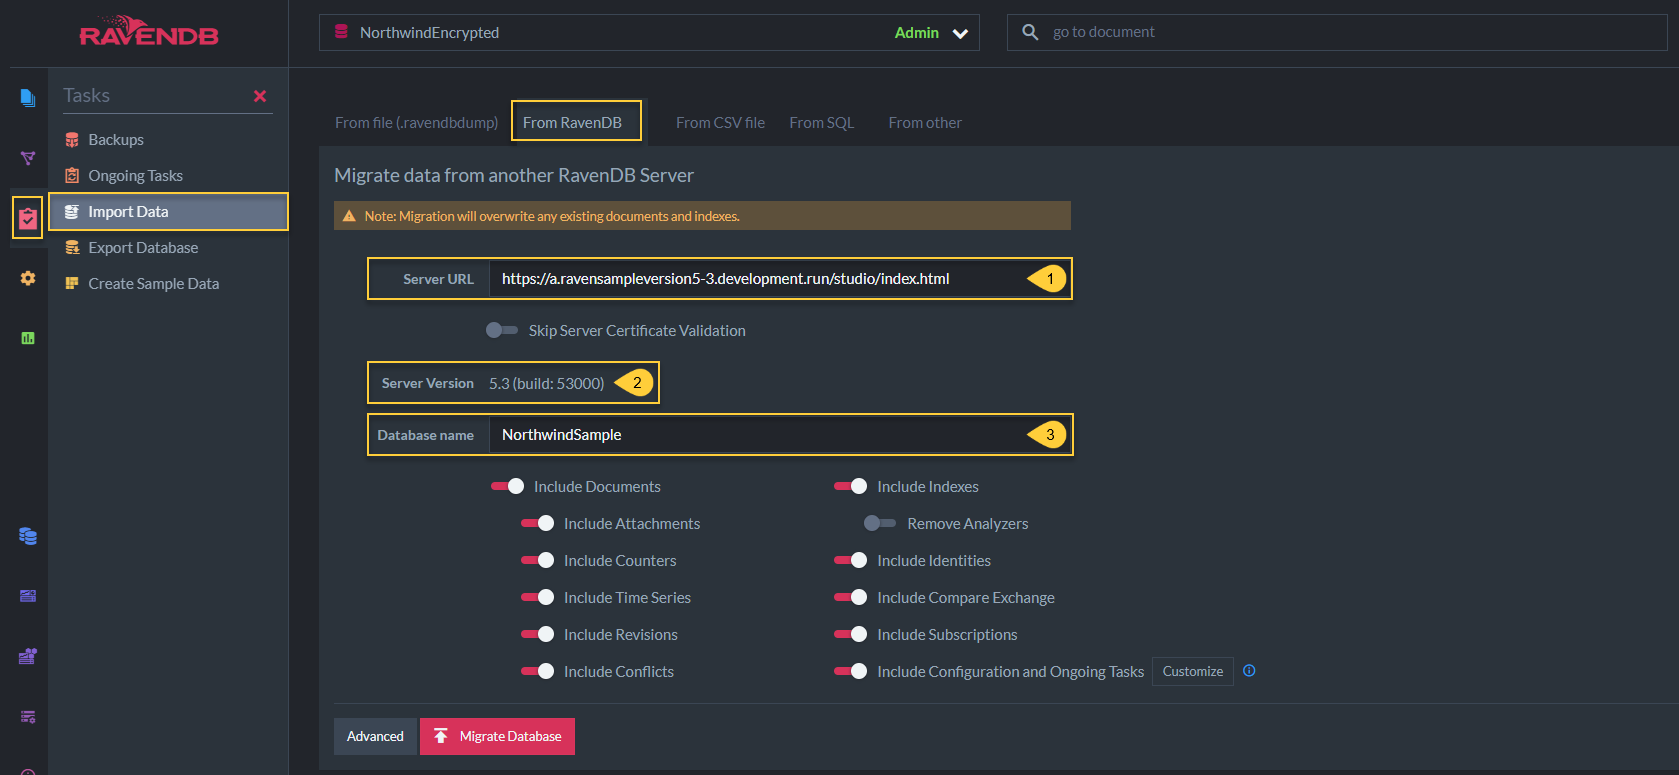The image size is (1679, 775).
Task: Toggle Include Conflicts switch
Action: [538, 671]
